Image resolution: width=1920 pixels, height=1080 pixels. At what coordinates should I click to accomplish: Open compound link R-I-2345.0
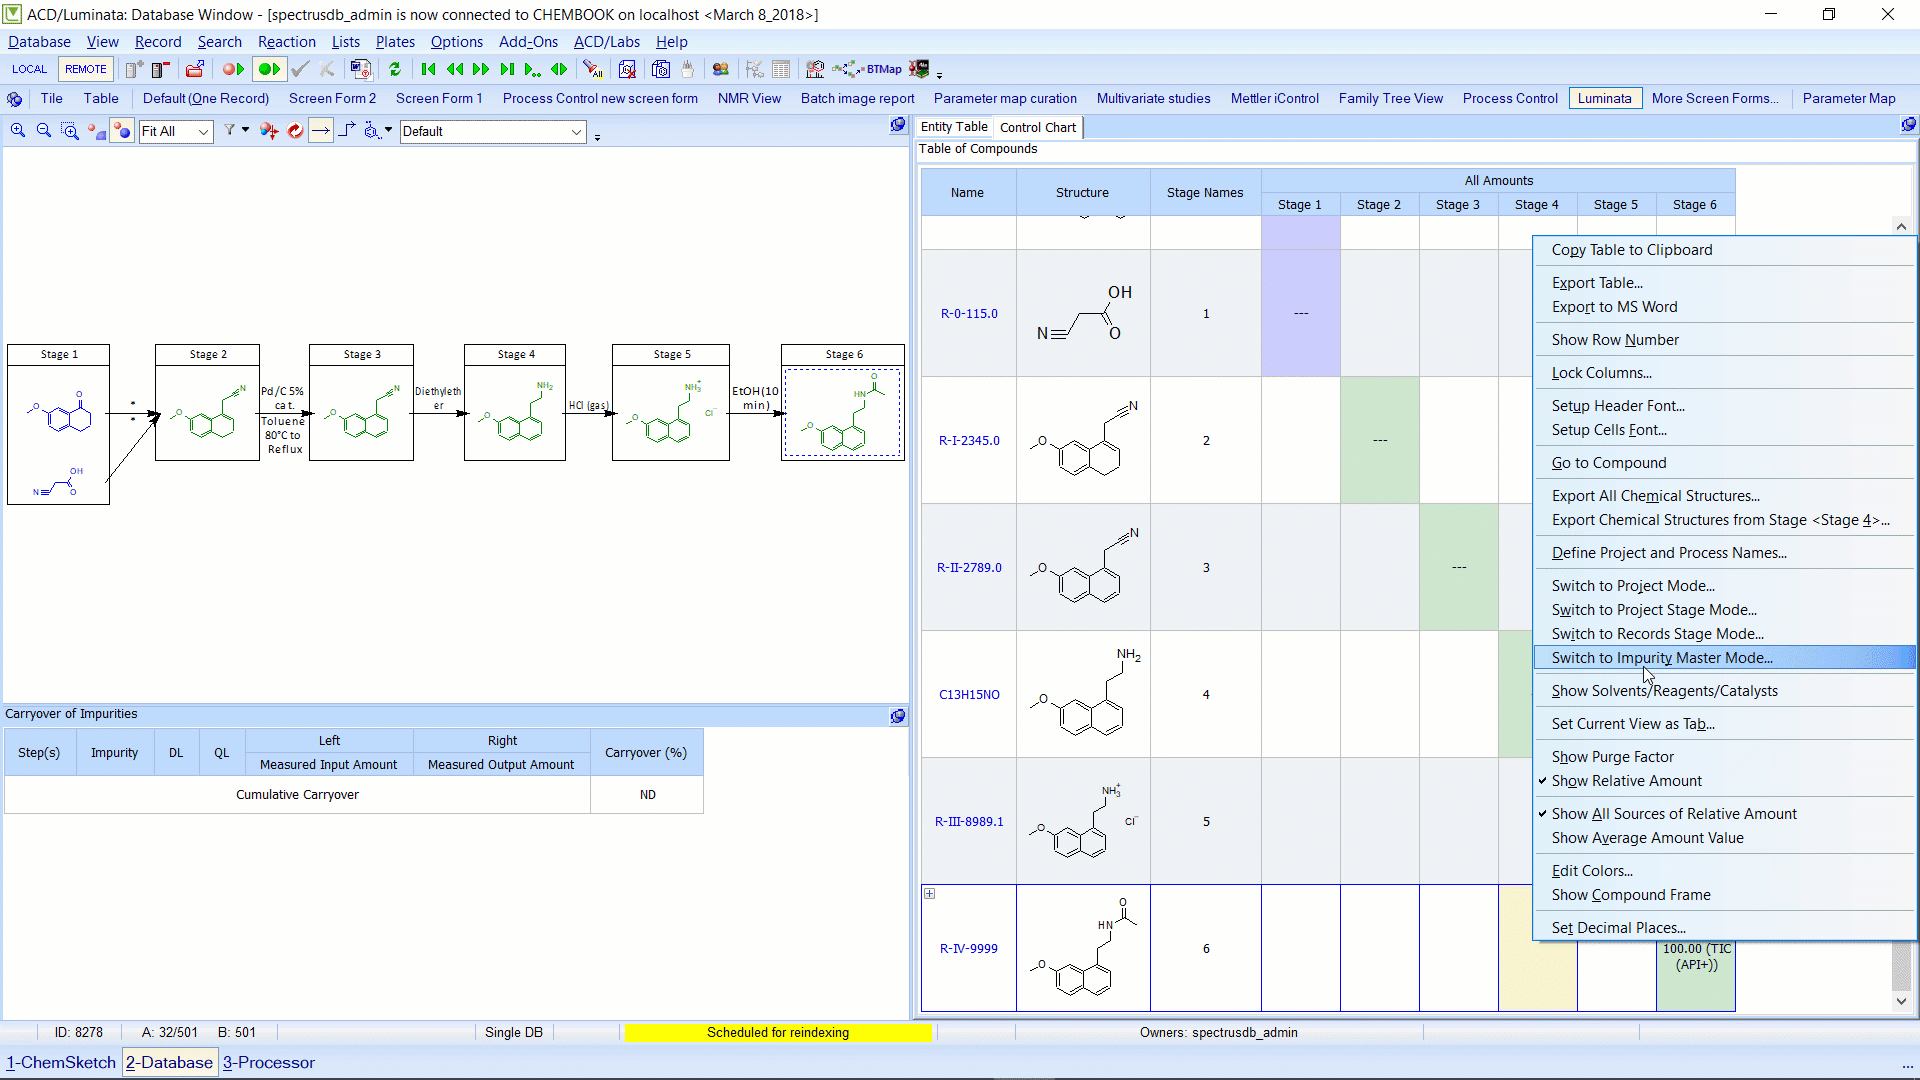pos(969,440)
